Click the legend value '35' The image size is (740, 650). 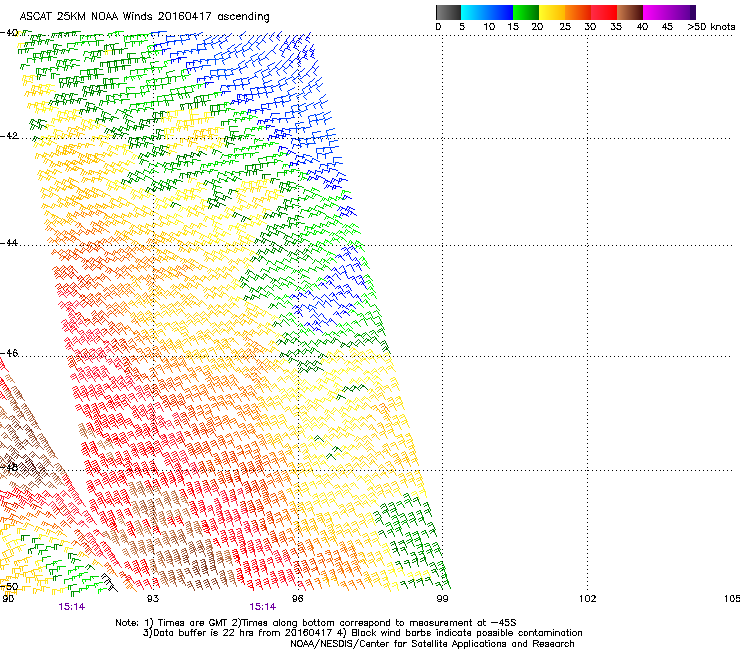click(x=616, y=27)
